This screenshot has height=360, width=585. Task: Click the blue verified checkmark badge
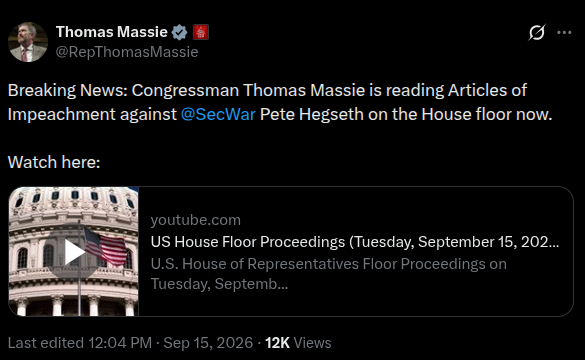(x=179, y=32)
